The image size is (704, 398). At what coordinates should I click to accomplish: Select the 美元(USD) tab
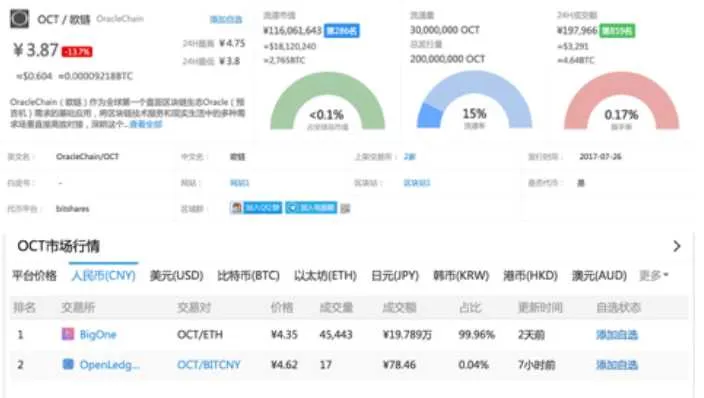coord(176,275)
